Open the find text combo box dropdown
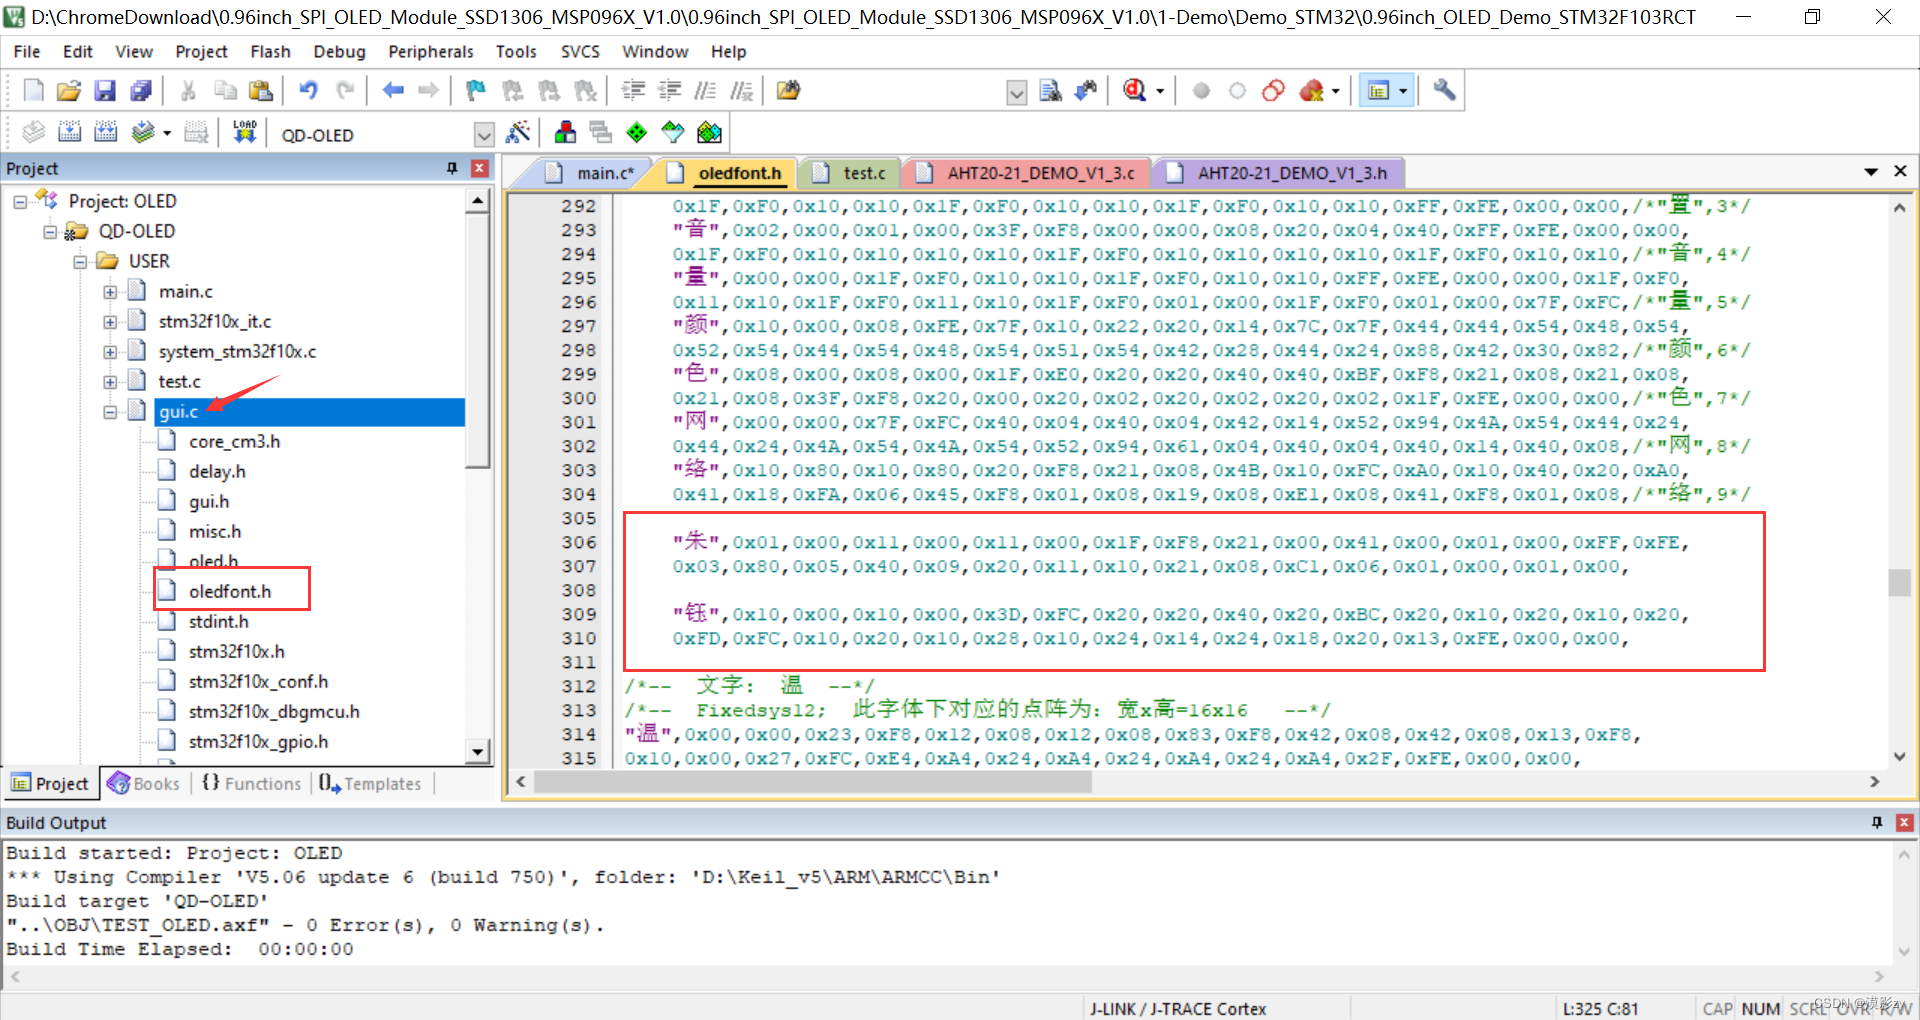The image size is (1920, 1020). point(1017,92)
